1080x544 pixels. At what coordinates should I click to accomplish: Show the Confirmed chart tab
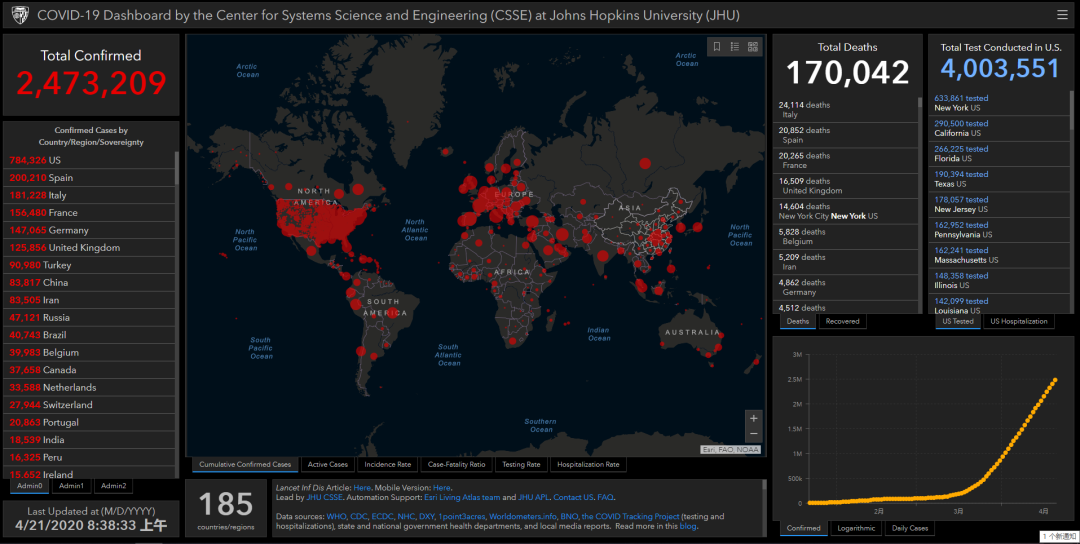[804, 529]
